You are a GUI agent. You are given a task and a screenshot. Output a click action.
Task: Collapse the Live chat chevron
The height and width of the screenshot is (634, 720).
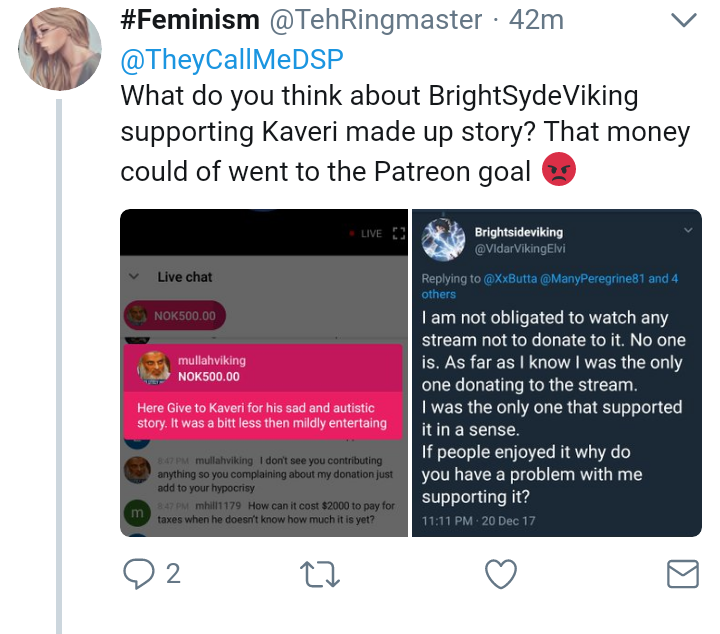coord(134,276)
